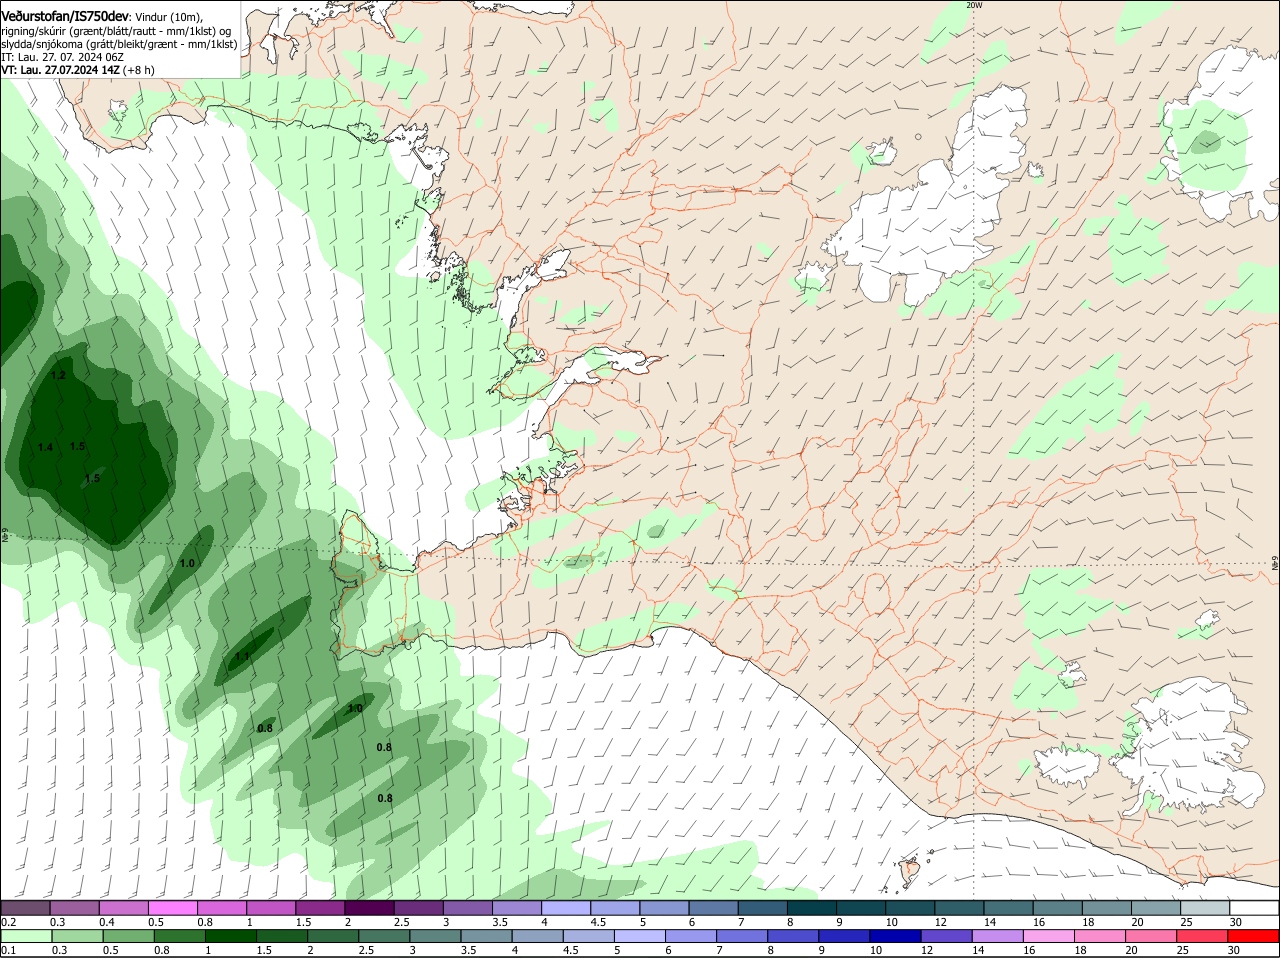The image size is (1280, 958).
Task: Pick top scale swatch between 9 and 10
Action: coord(861,907)
